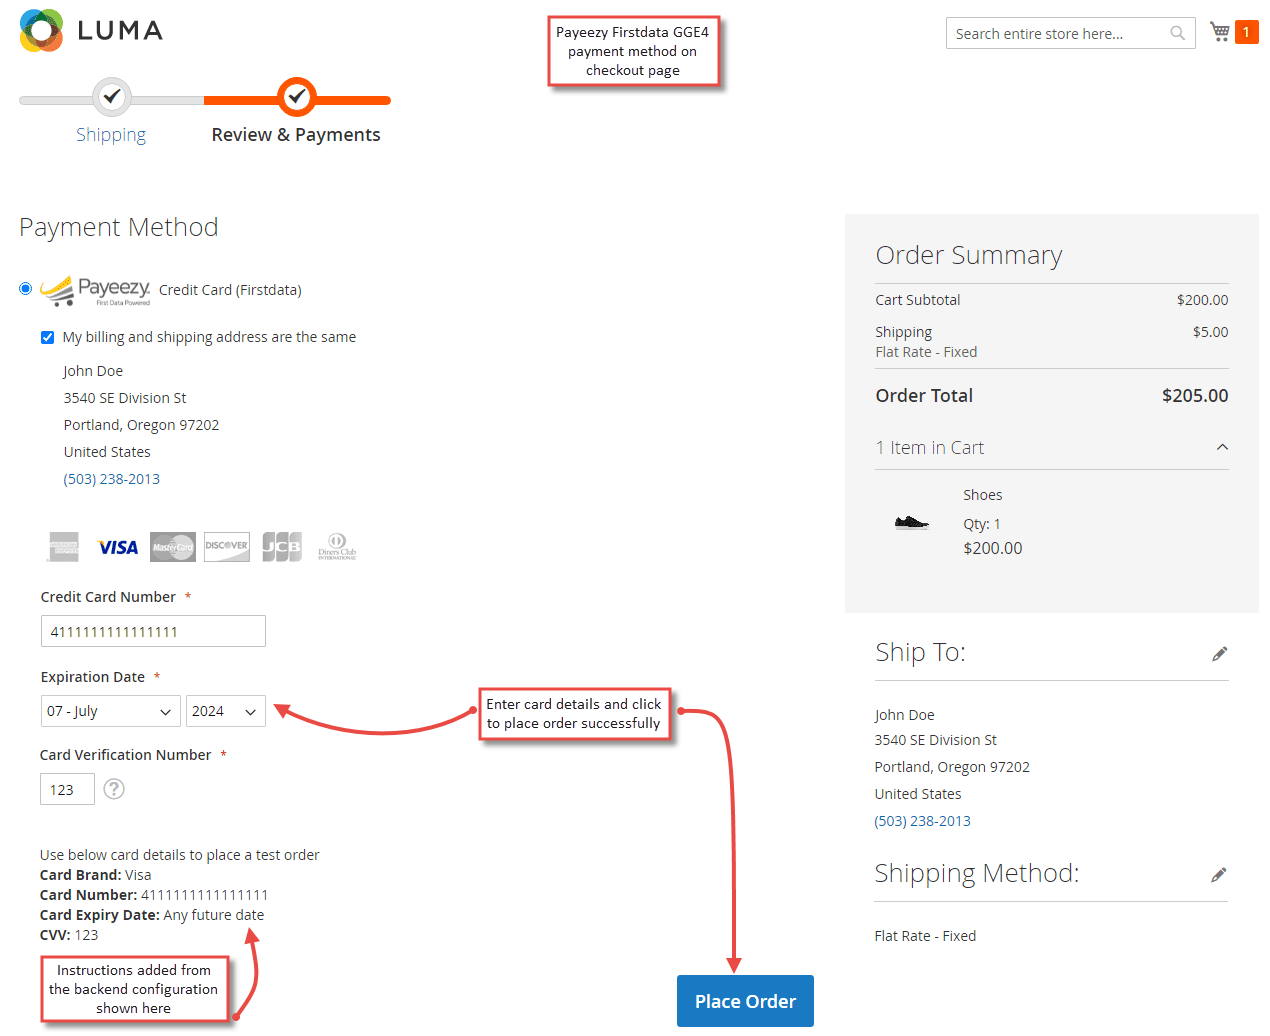
Task: Open the Card Verification Number help tooltip
Action: pyautogui.click(x=113, y=789)
